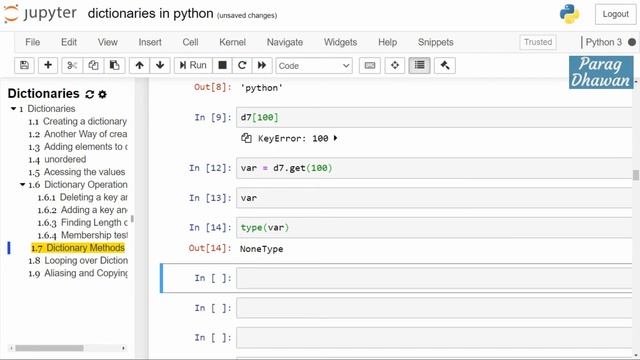Click the Python logo icon
The width and height of the screenshot is (640, 360).
tap(569, 14)
